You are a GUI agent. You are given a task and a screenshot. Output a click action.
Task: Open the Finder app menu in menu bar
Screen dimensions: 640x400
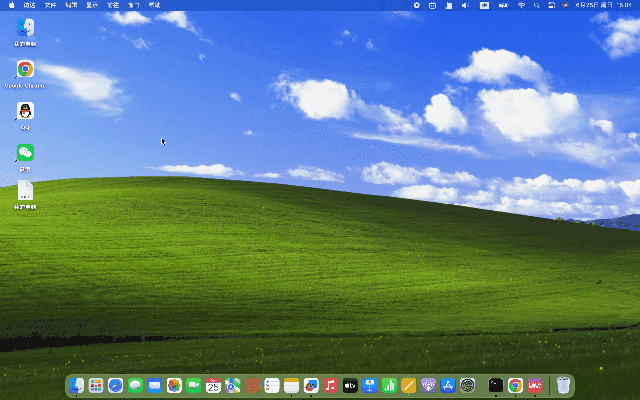pos(29,5)
